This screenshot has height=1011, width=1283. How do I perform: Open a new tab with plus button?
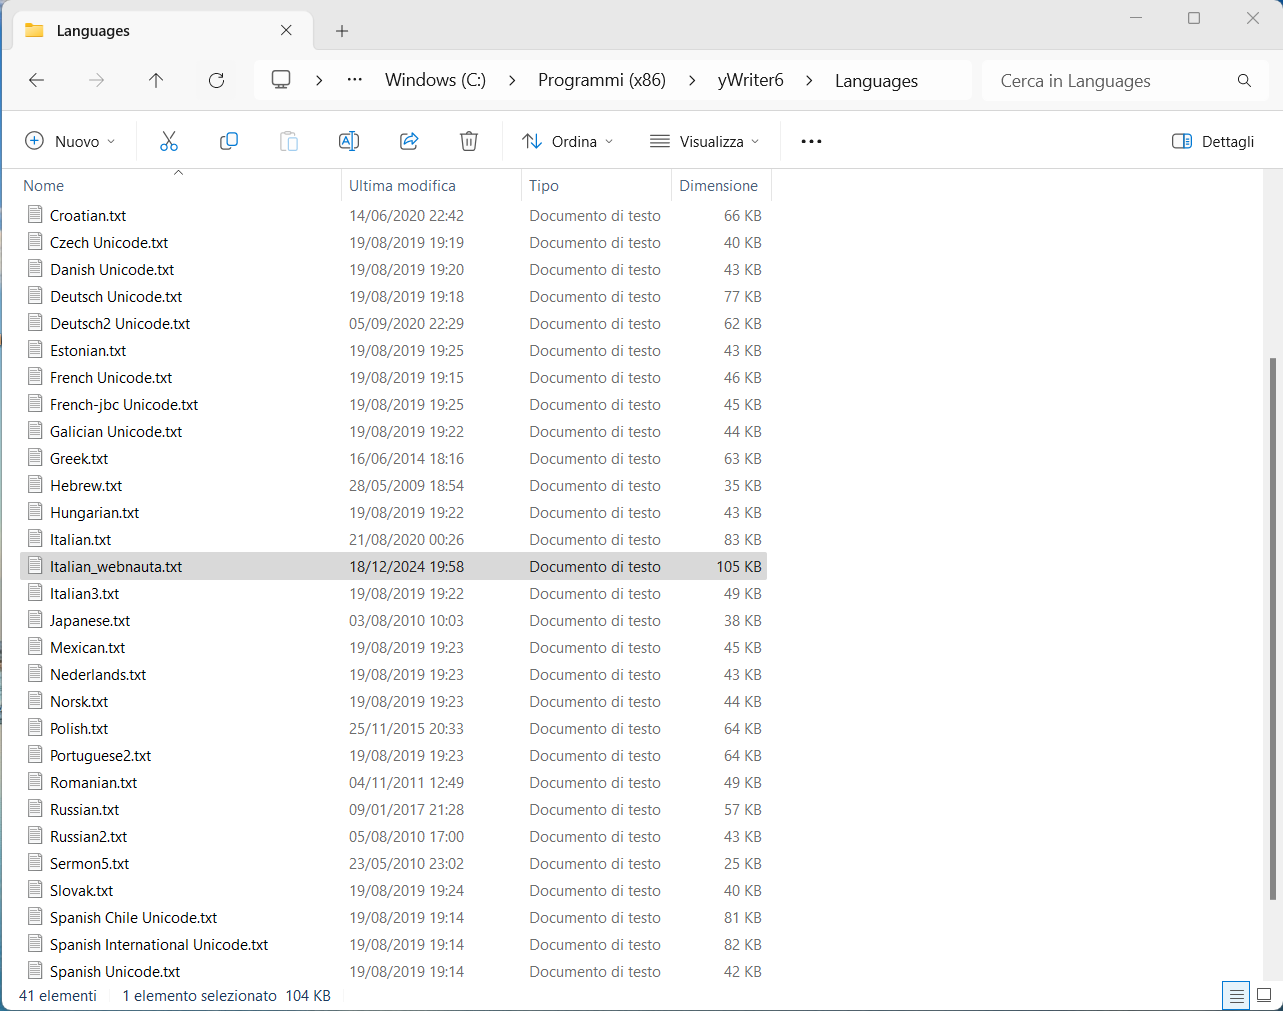pyautogui.click(x=342, y=31)
